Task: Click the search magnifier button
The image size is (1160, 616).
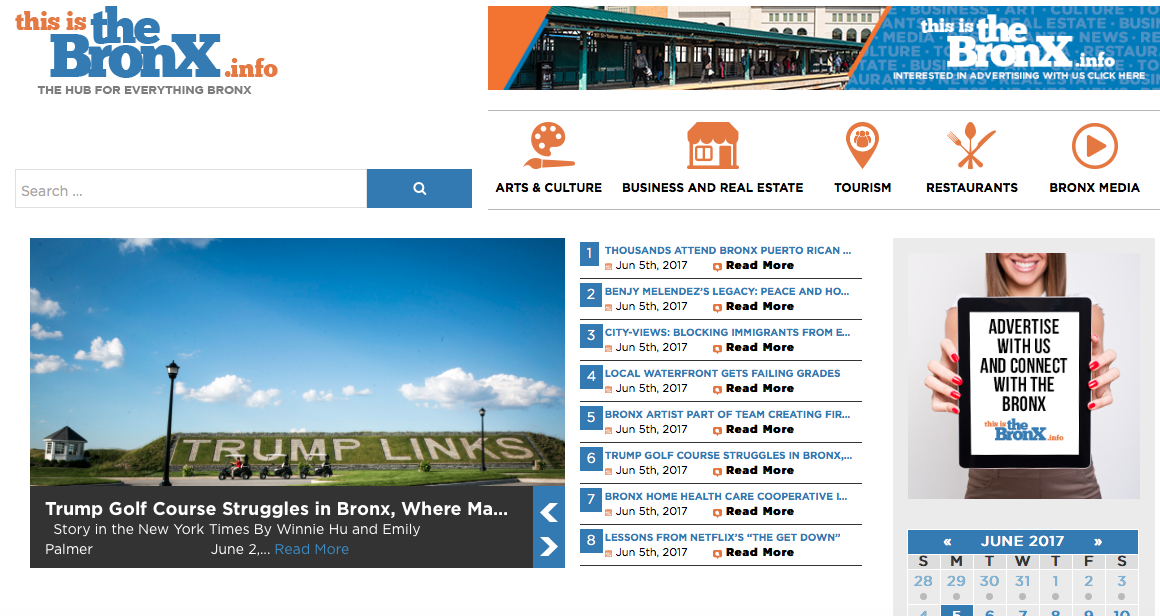Action: pyautogui.click(x=419, y=189)
